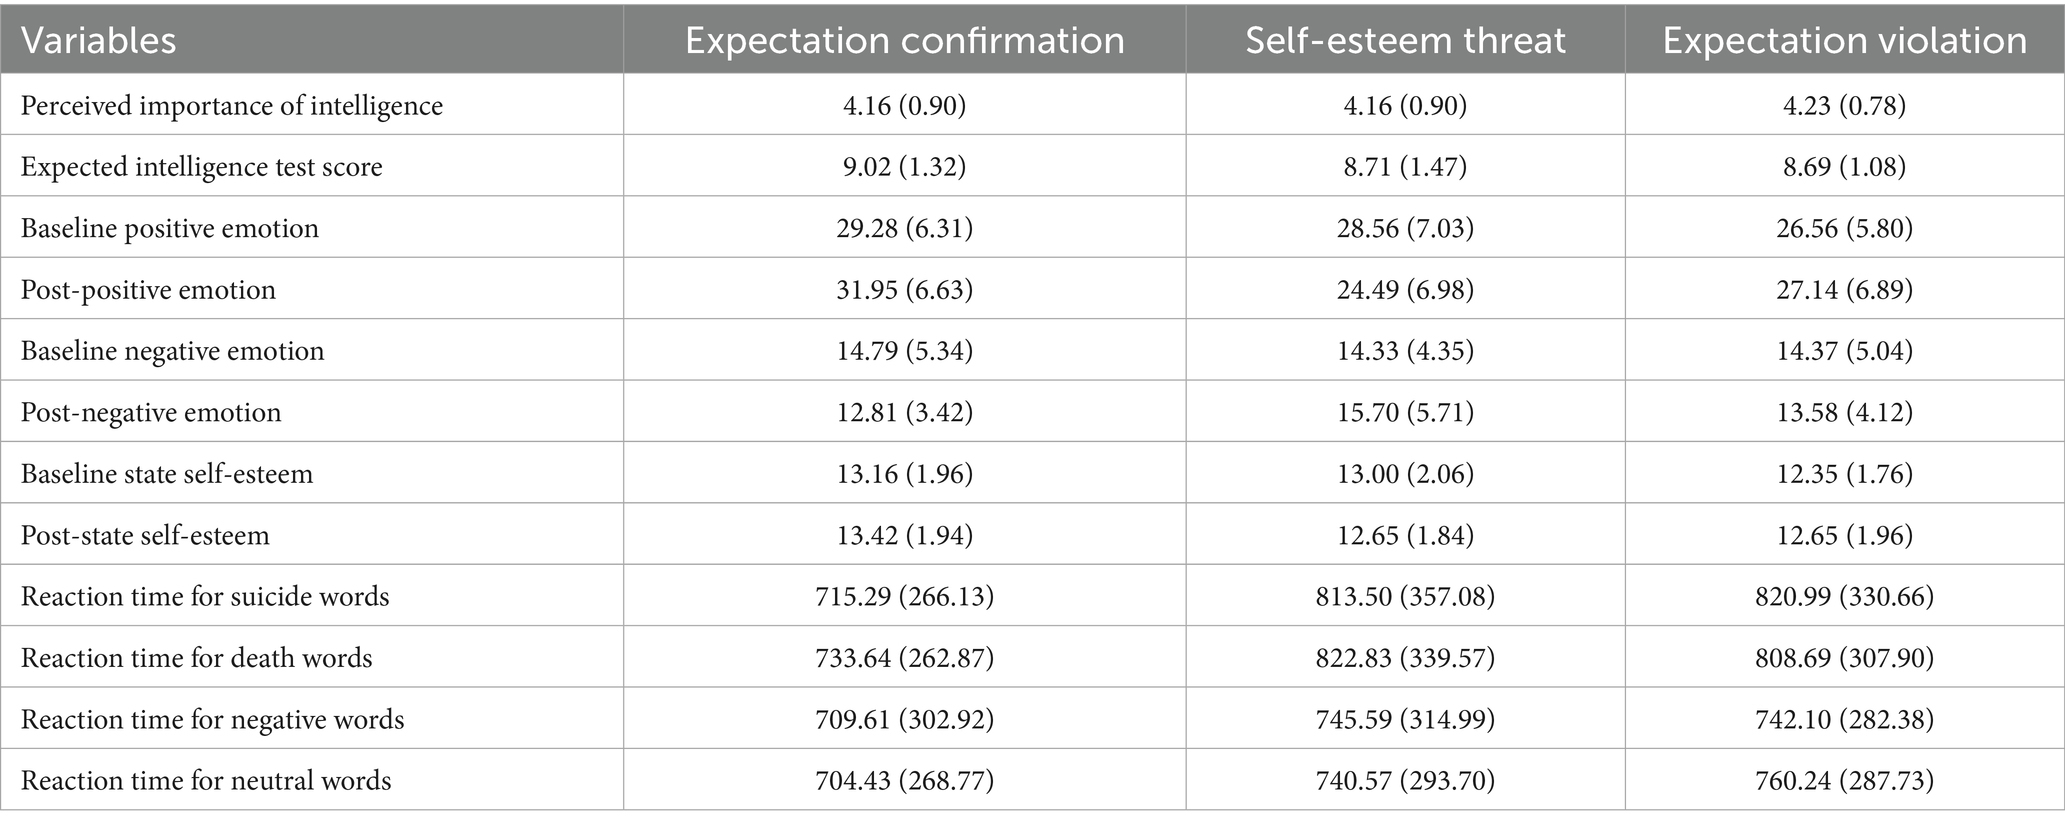The height and width of the screenshot is (828, 2065).
Task: Select the Expectation violation column header
Action: tap(1844, 41)
